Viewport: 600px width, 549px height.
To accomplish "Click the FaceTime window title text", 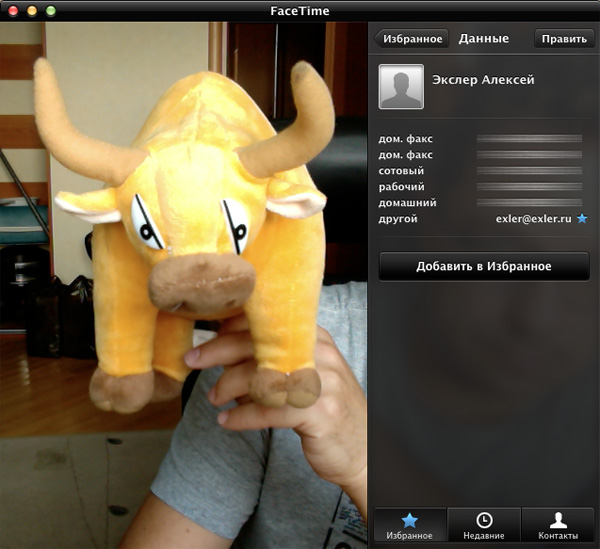I will click(300, 10).
